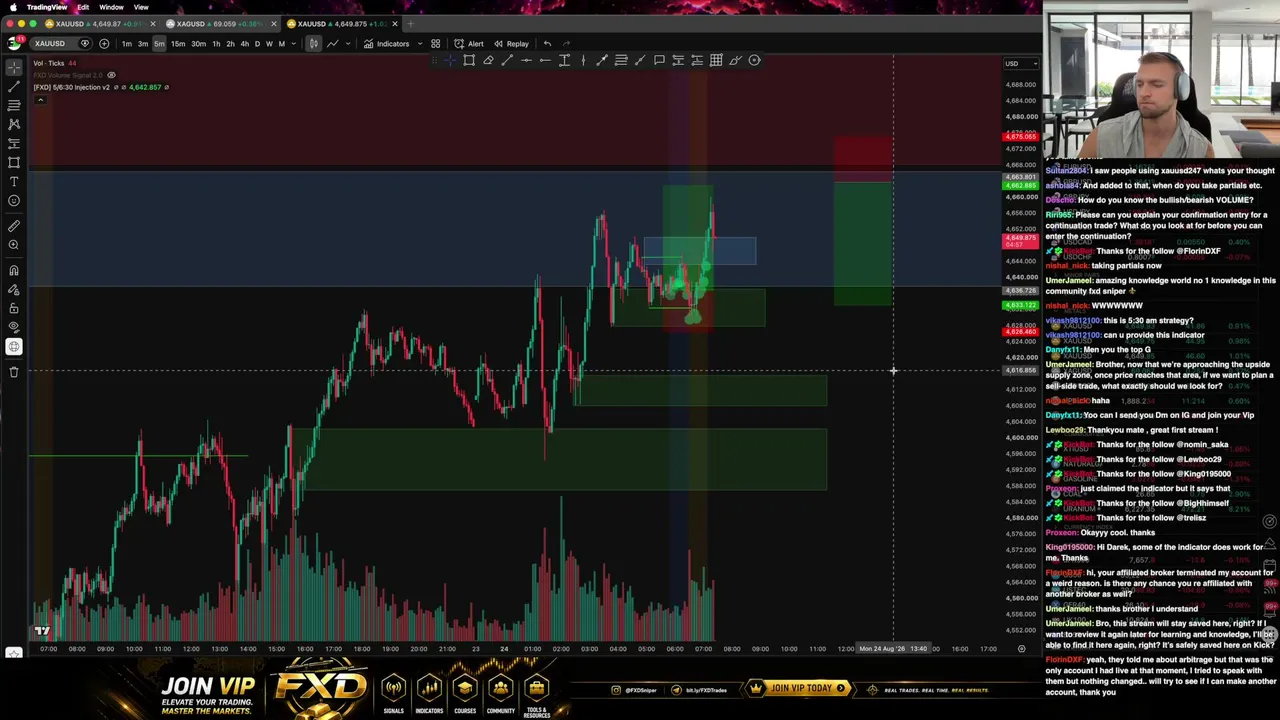Image resolution: width=1280 pixels, height=720 pixels.
Task: Expand the line chart style dropdown arrow
Action: coord(347,44)
